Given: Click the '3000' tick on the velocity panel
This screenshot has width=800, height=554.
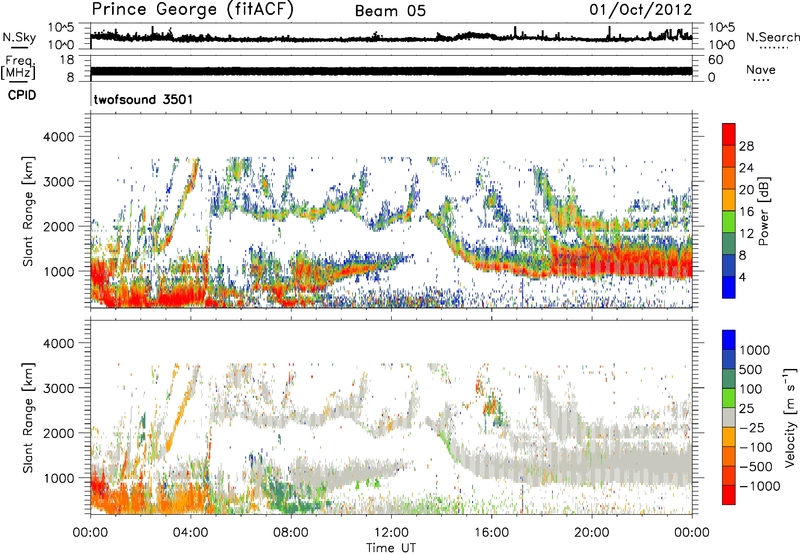Looking at the screenshot, I should (x=58, y=388).
